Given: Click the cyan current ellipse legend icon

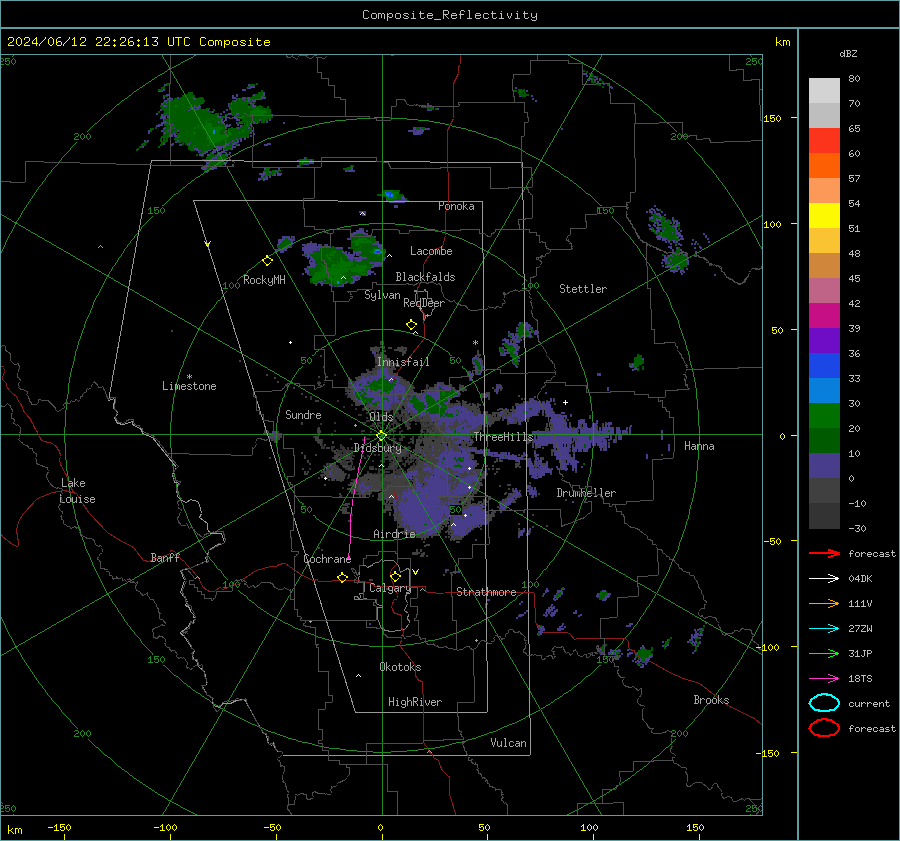Looking at the screenshot, I should point(824,703).
